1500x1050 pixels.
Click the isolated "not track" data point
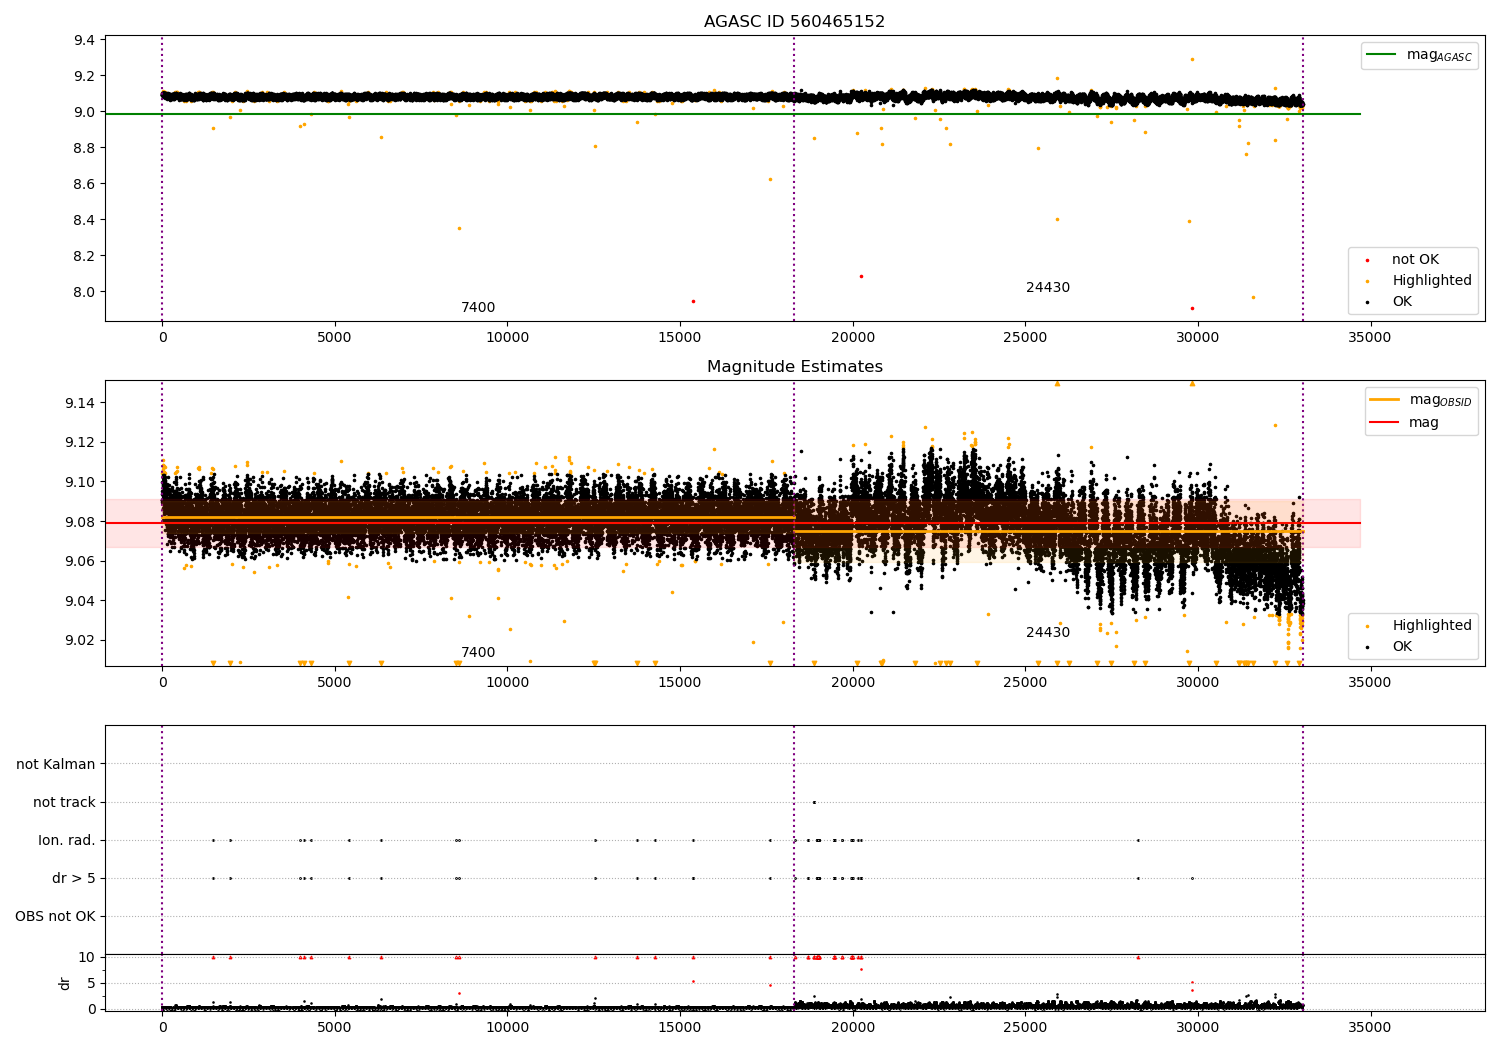(x=814, y=802)
